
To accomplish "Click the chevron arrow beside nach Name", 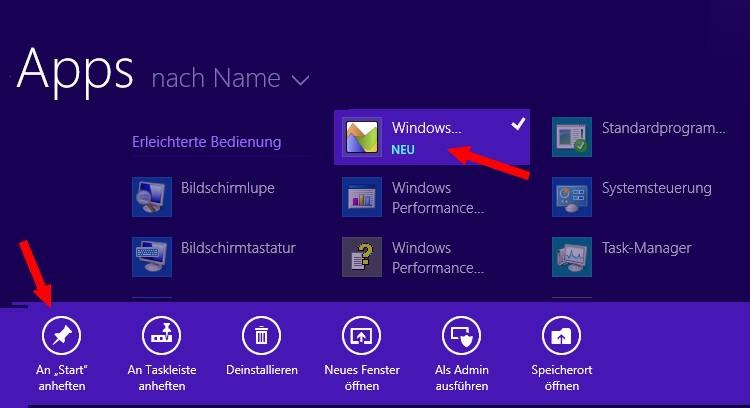I will (300, 79).
